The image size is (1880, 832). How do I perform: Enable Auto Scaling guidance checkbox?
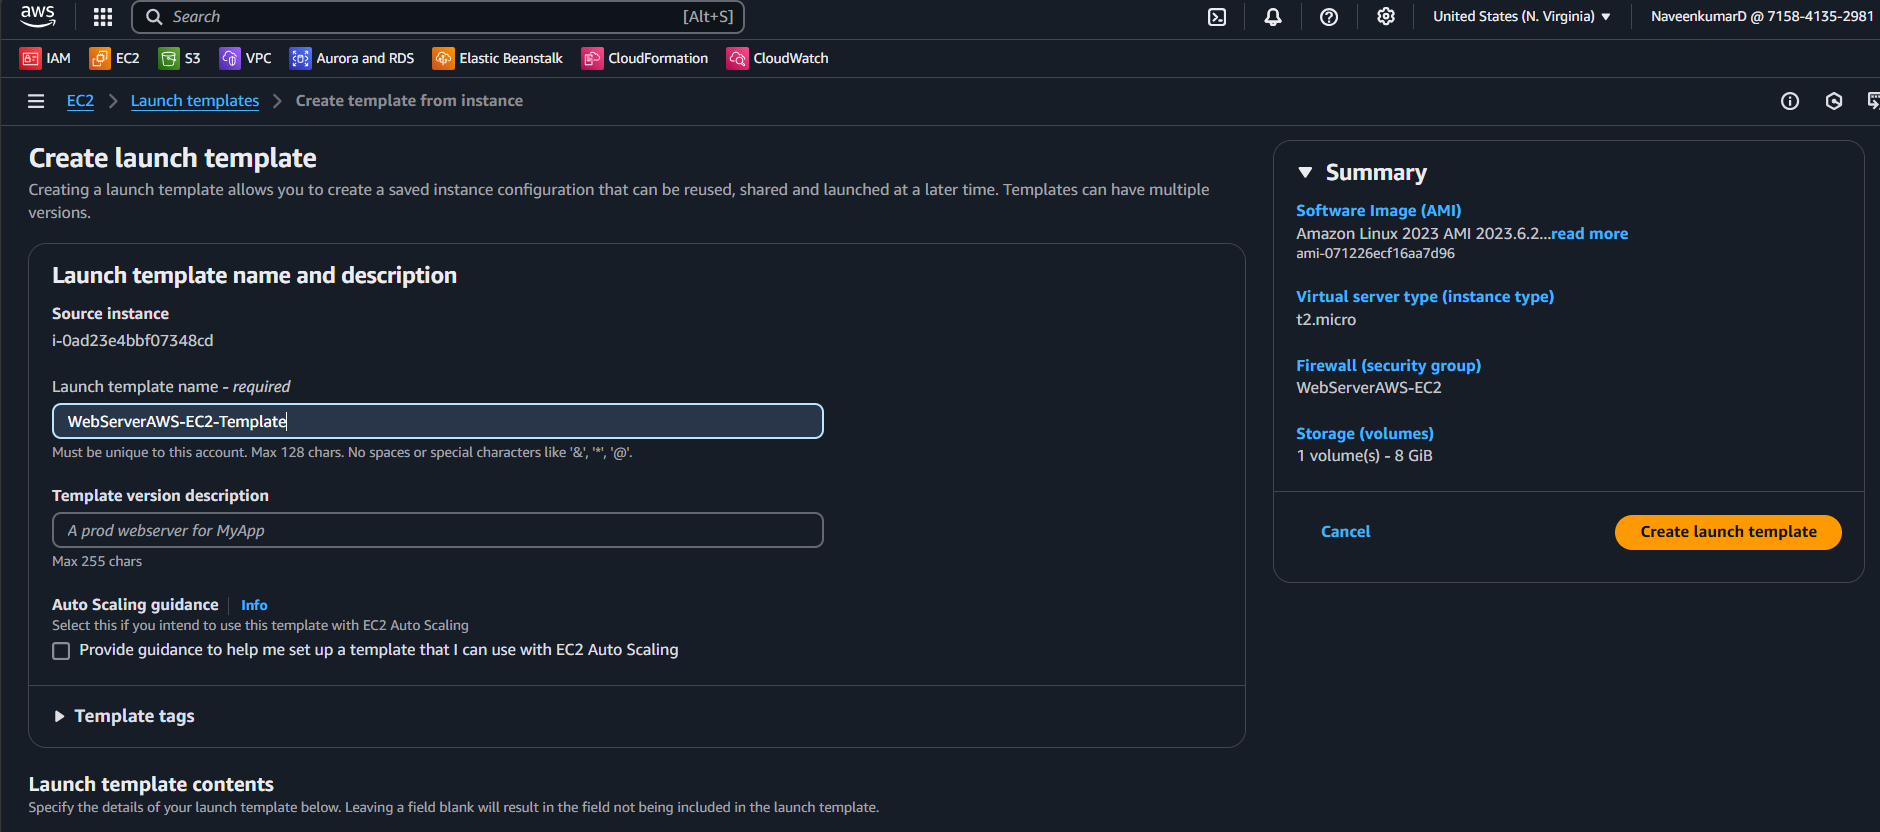tap(61, 651)
